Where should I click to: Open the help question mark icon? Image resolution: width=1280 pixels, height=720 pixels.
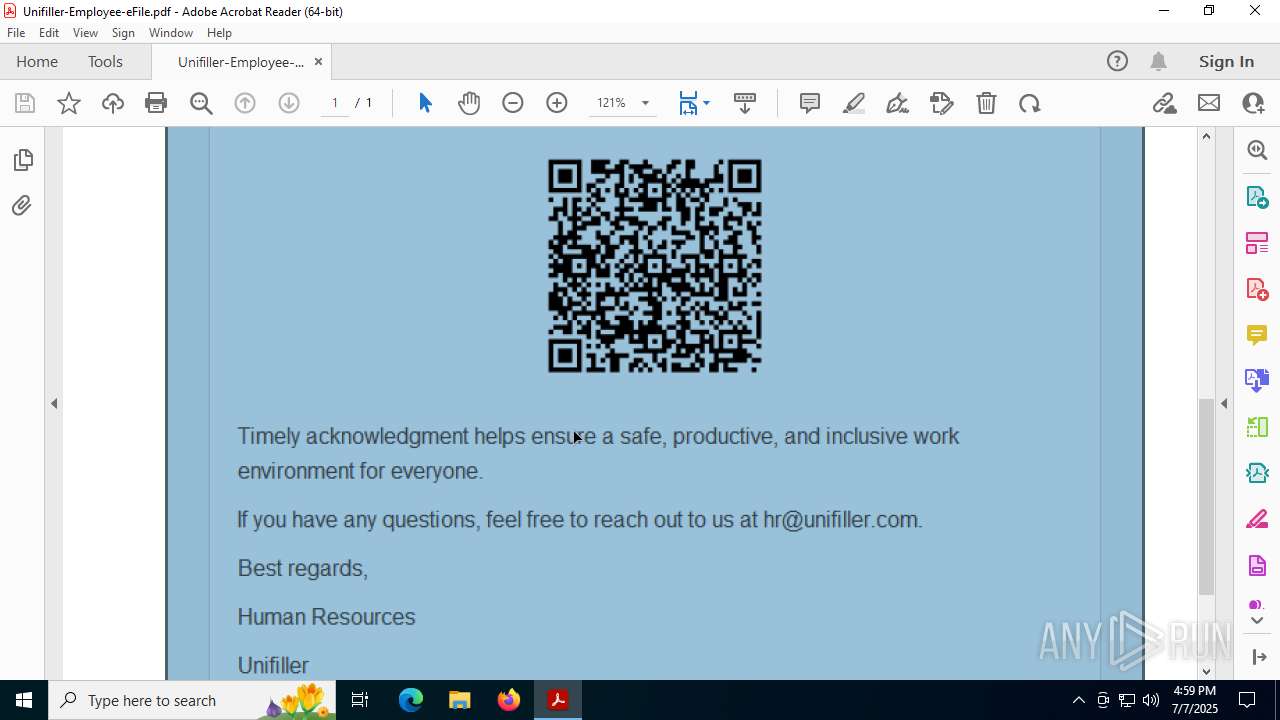1117,62
